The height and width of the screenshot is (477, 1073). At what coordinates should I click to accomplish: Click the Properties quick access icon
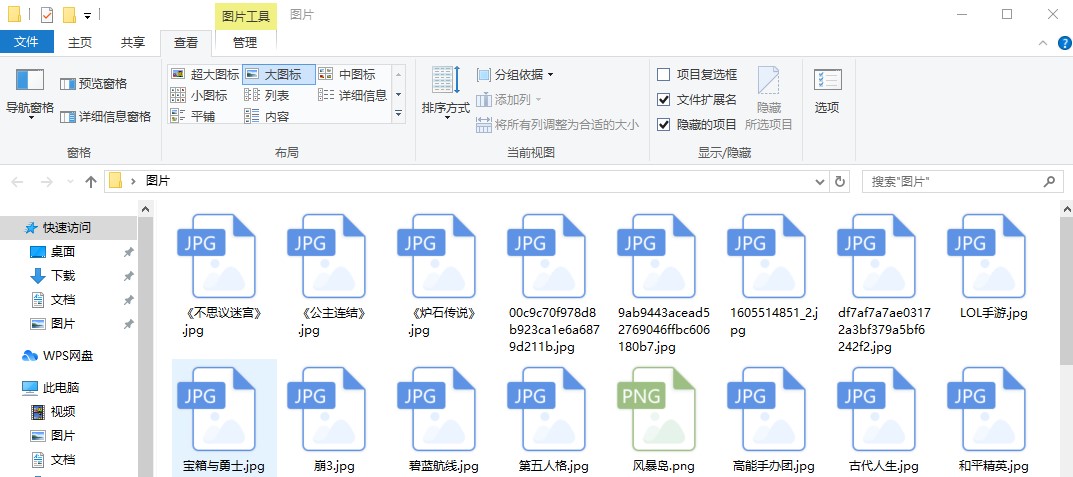pos(47,14)
